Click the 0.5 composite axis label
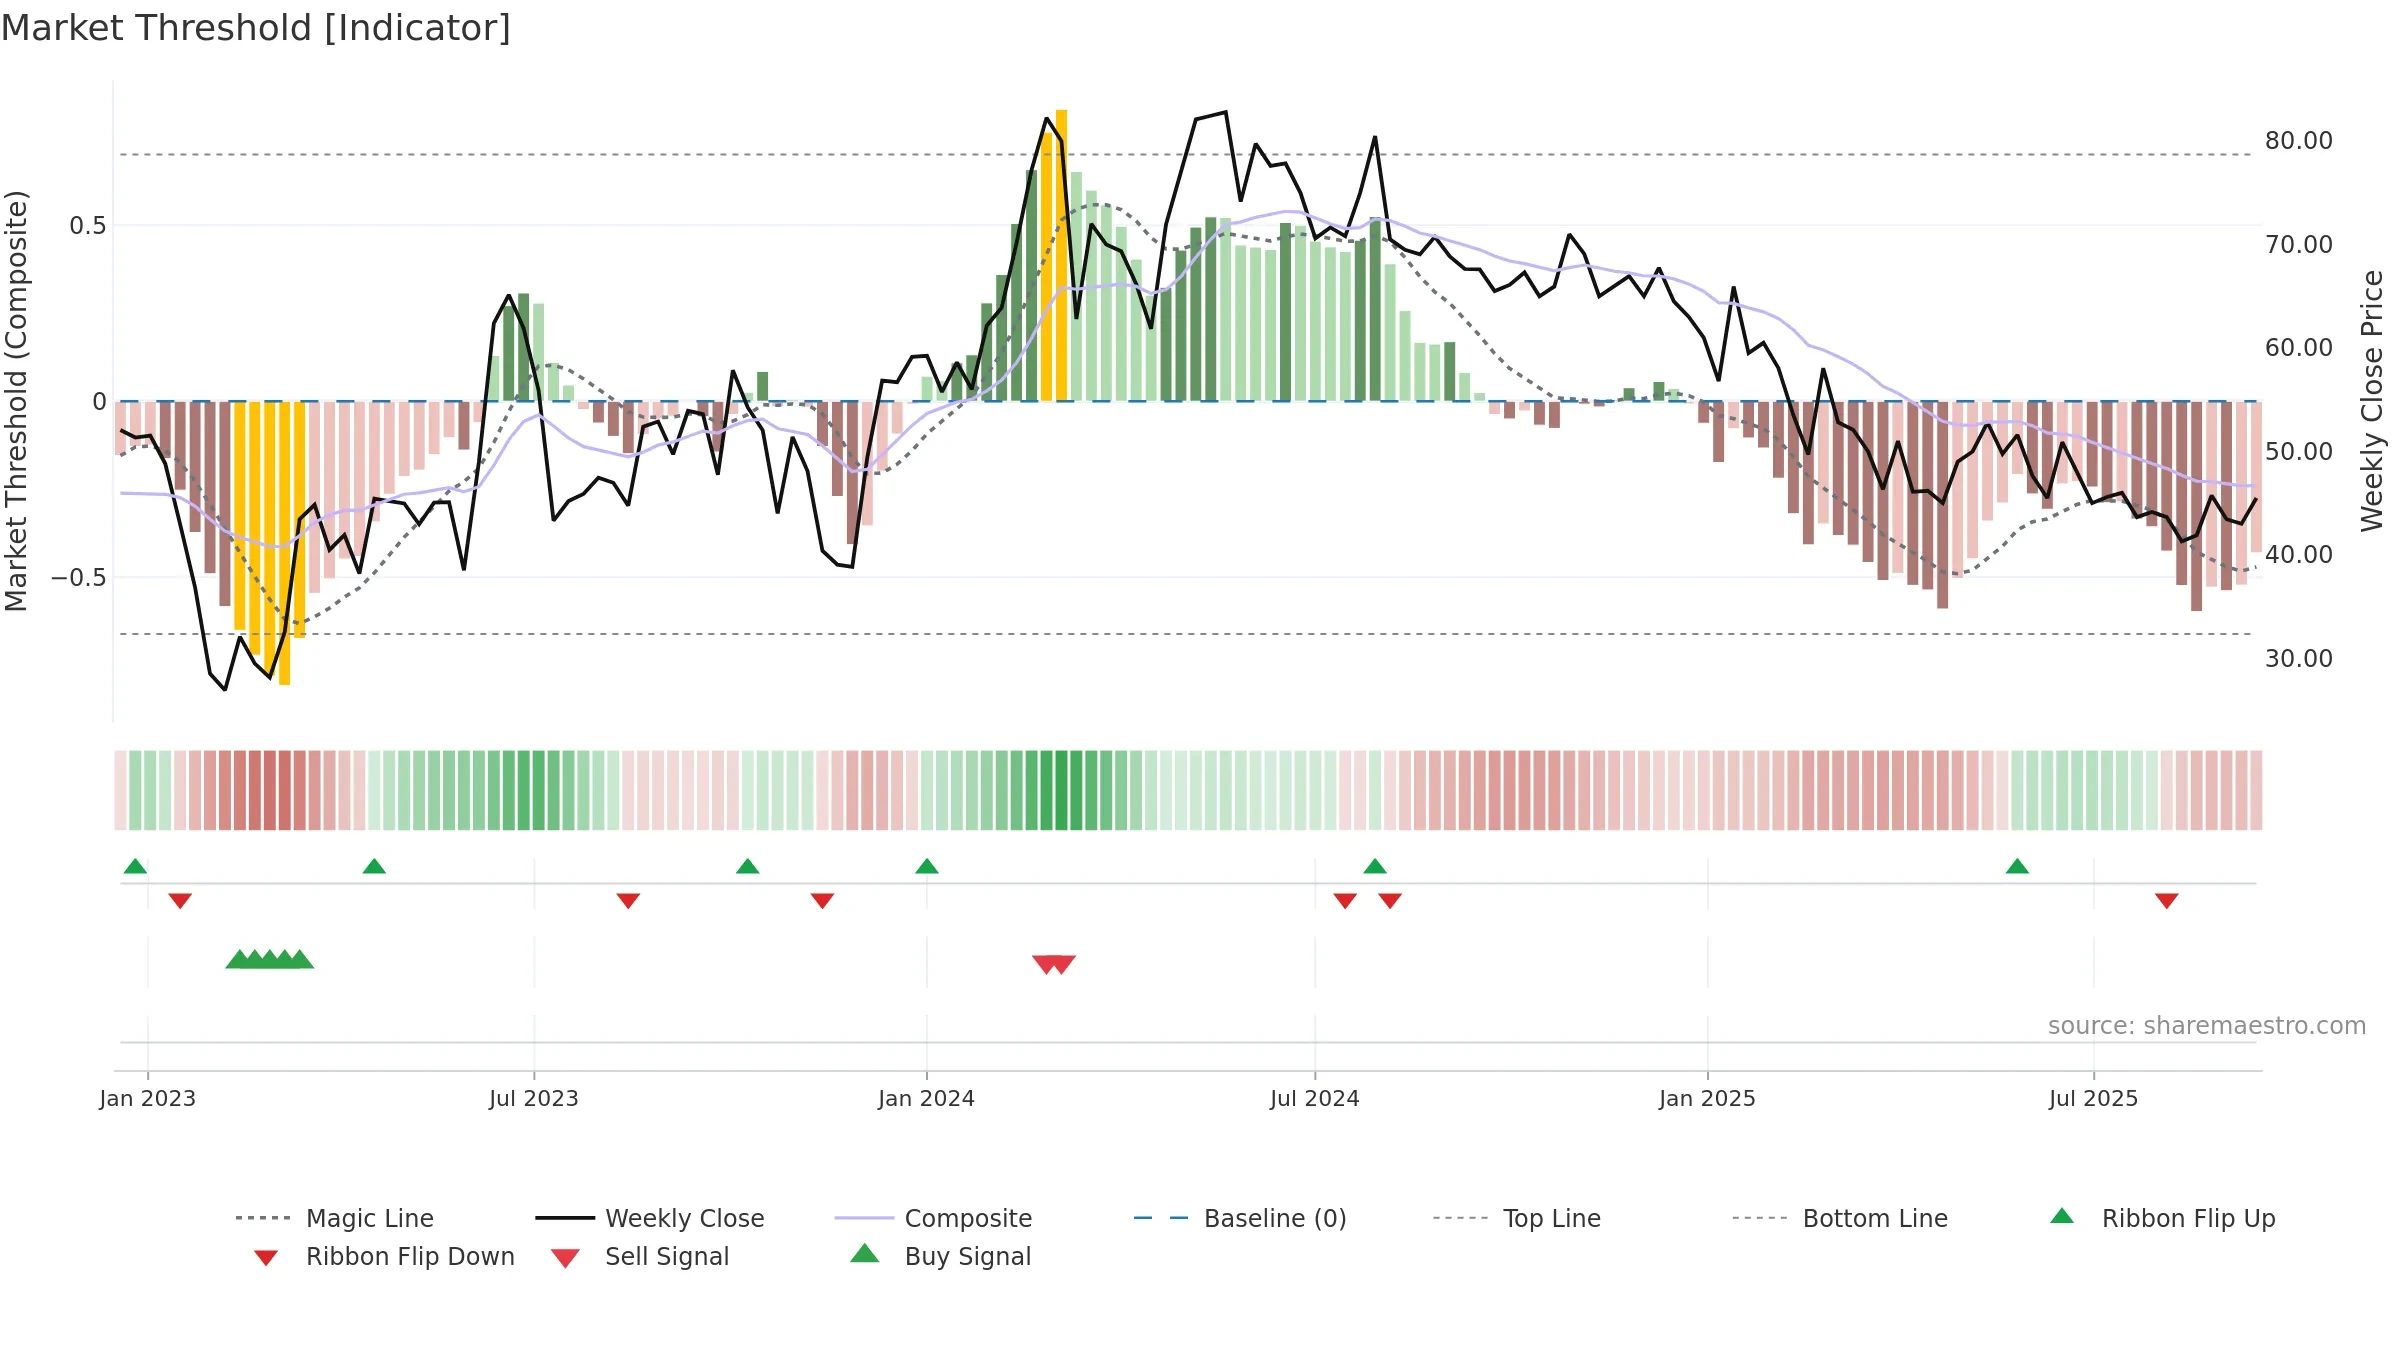The height and width of the screenshot is (1350, 2400). point(88,226)
